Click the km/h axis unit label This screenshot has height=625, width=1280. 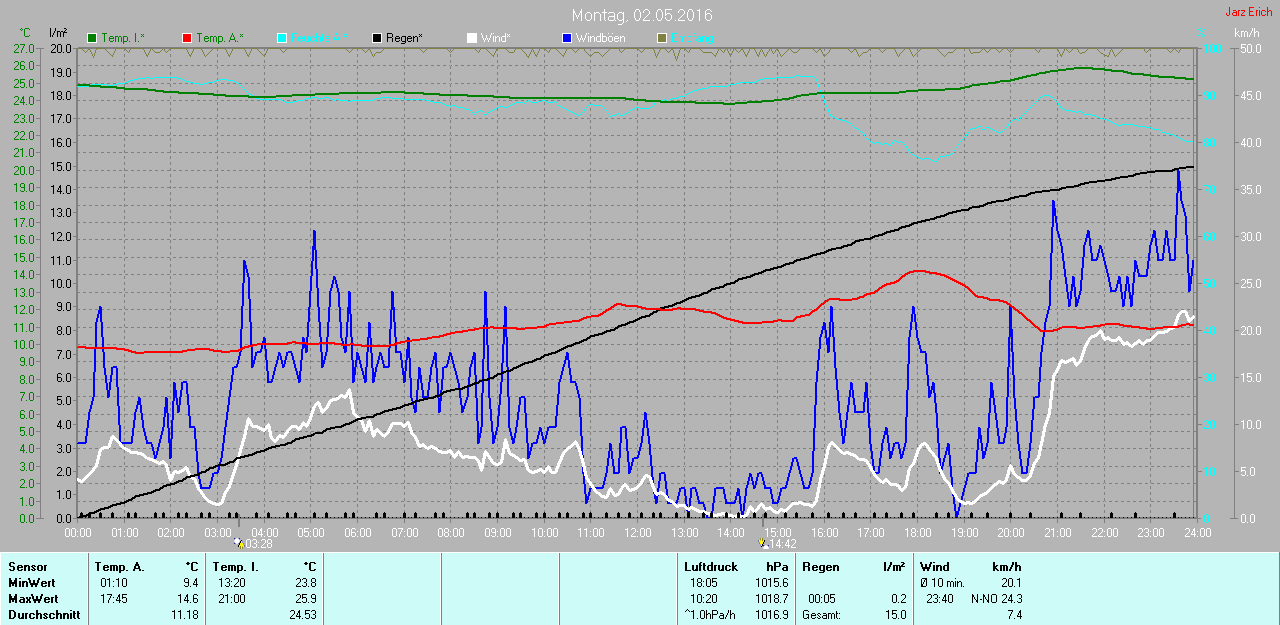pos(1247,33)
